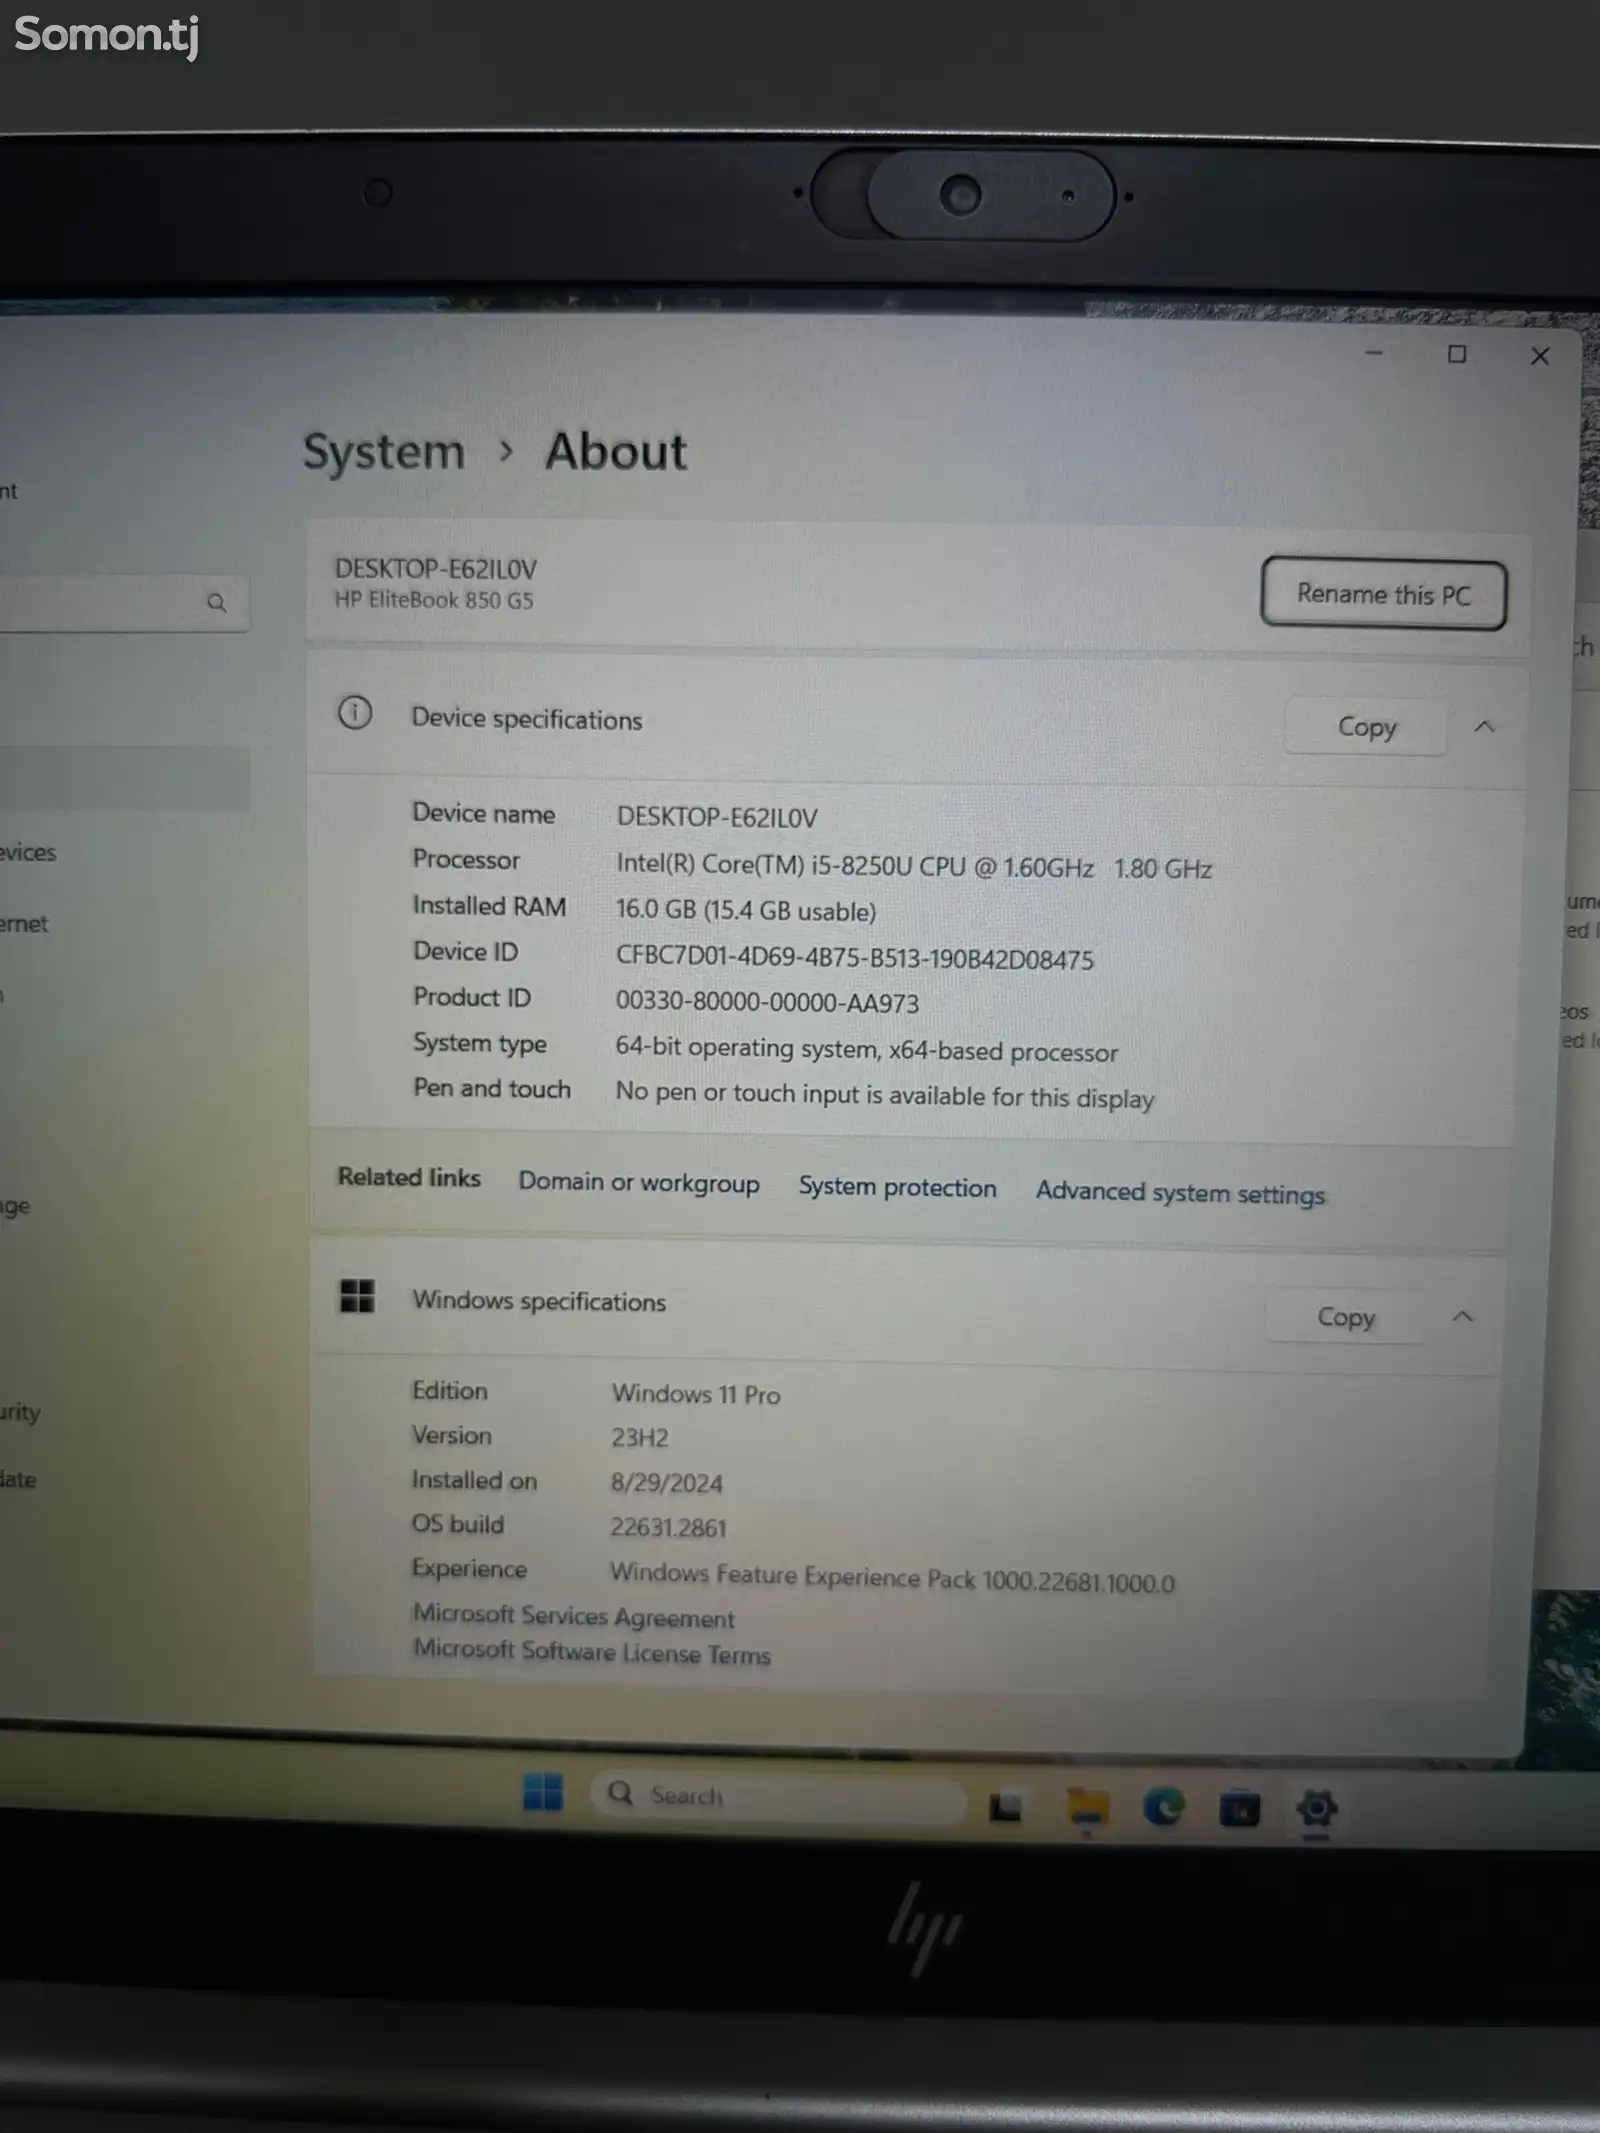This screenshot has height=2133, width=1600.
Task: Open Microsoft Store icon in taskbar
Action: (x=1240, y=1809)
